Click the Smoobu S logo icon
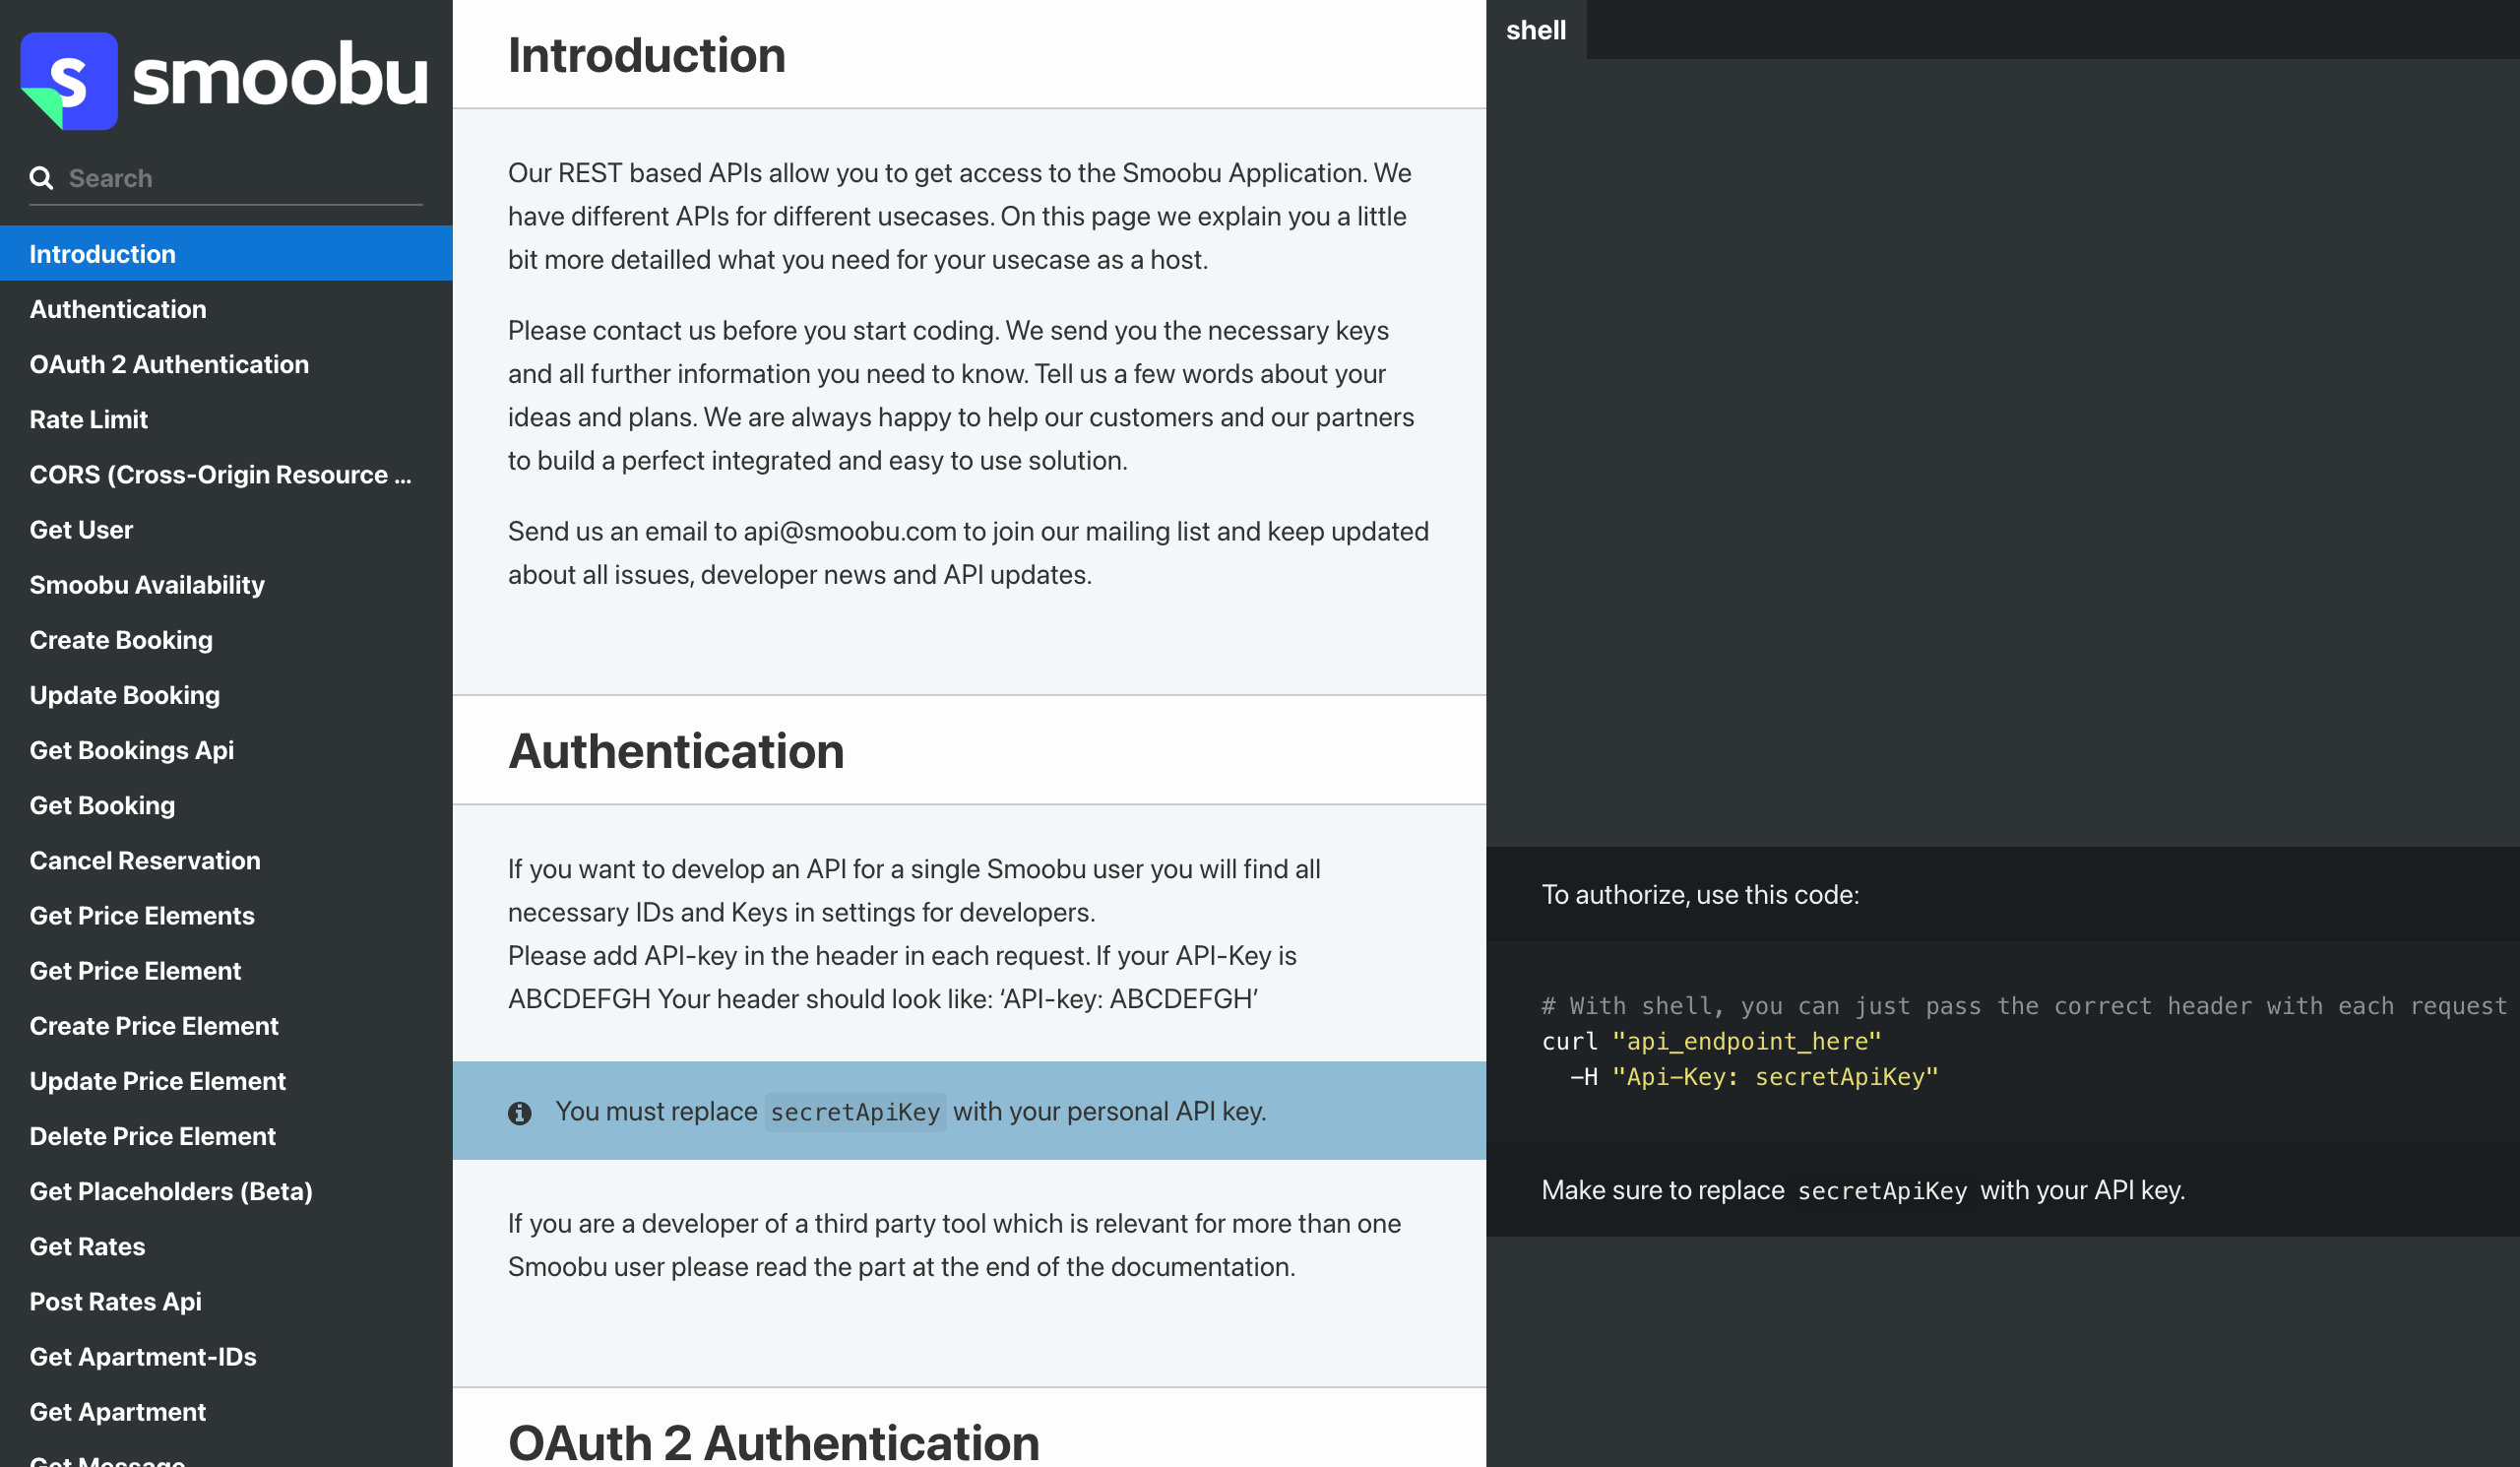Image resolution: width=2520 pixels, height=1467 pixels. click(x=69, y=80)
